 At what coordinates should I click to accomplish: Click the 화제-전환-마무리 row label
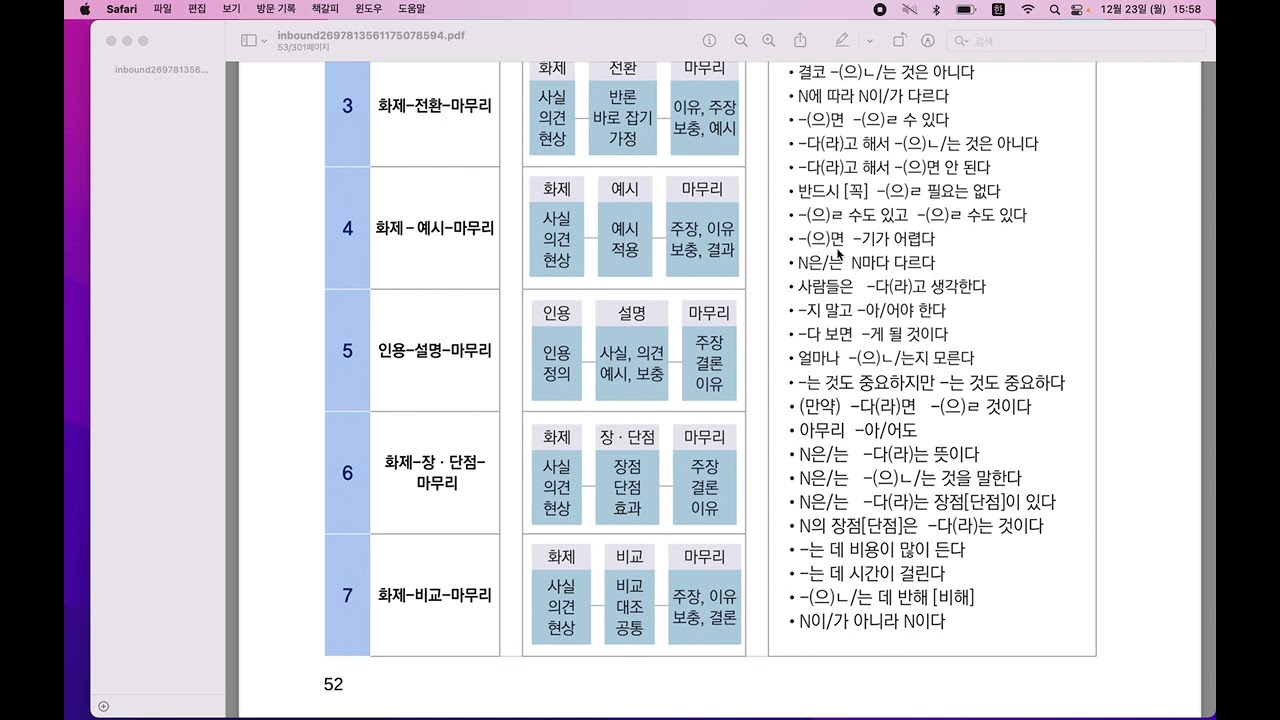[x=435, y=105]
